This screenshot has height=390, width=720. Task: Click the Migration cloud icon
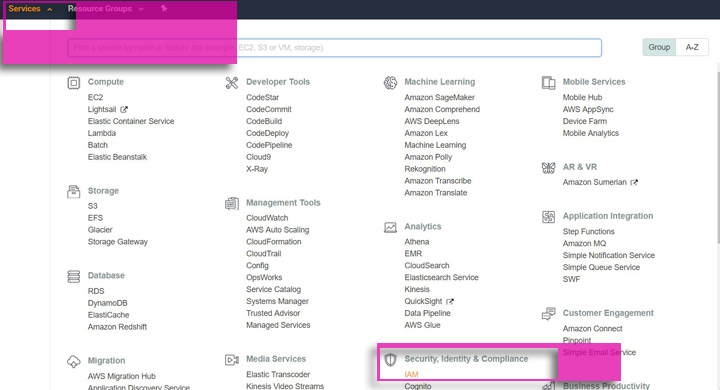coord(73,362)
